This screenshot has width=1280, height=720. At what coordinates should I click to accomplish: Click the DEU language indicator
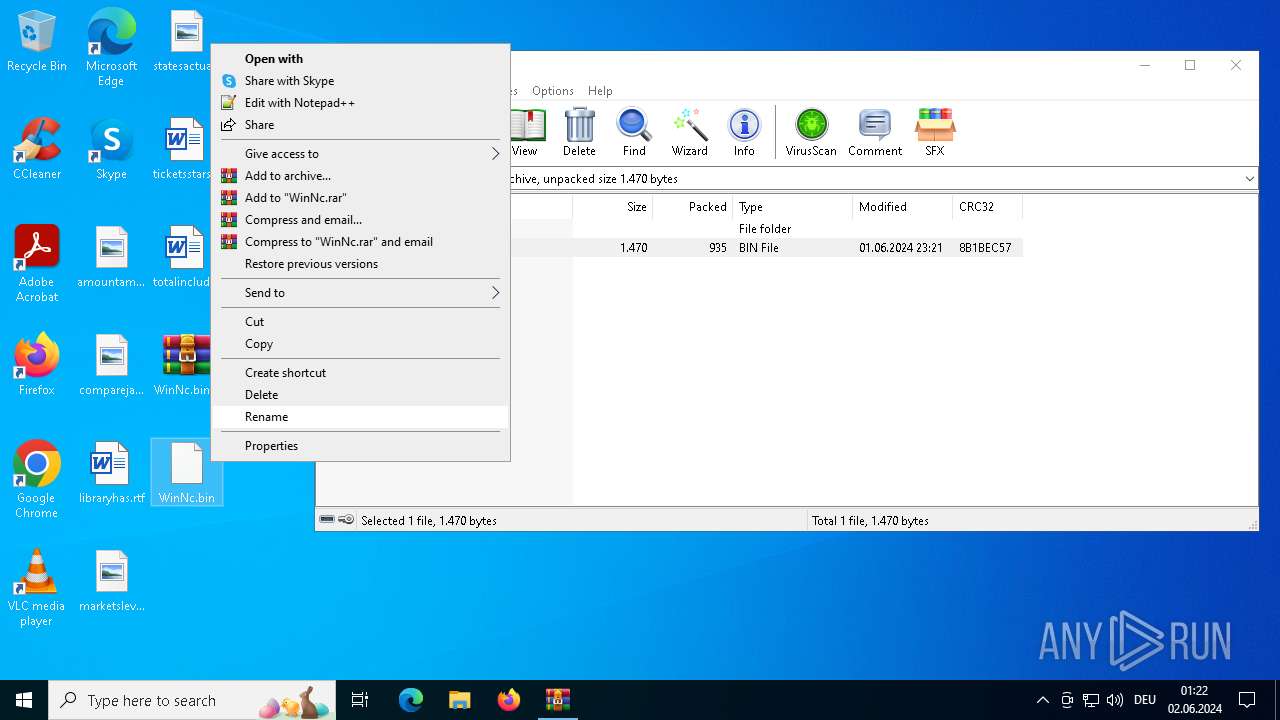pyautogui.click(x=1145, y=700)
